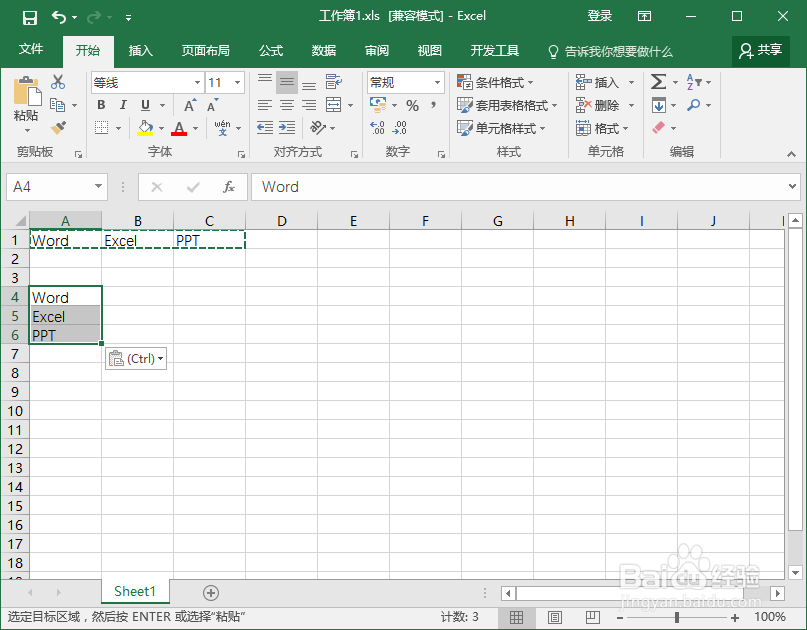
Task: Switch to the 数据 Data tab
Action: tap(324, 50)
